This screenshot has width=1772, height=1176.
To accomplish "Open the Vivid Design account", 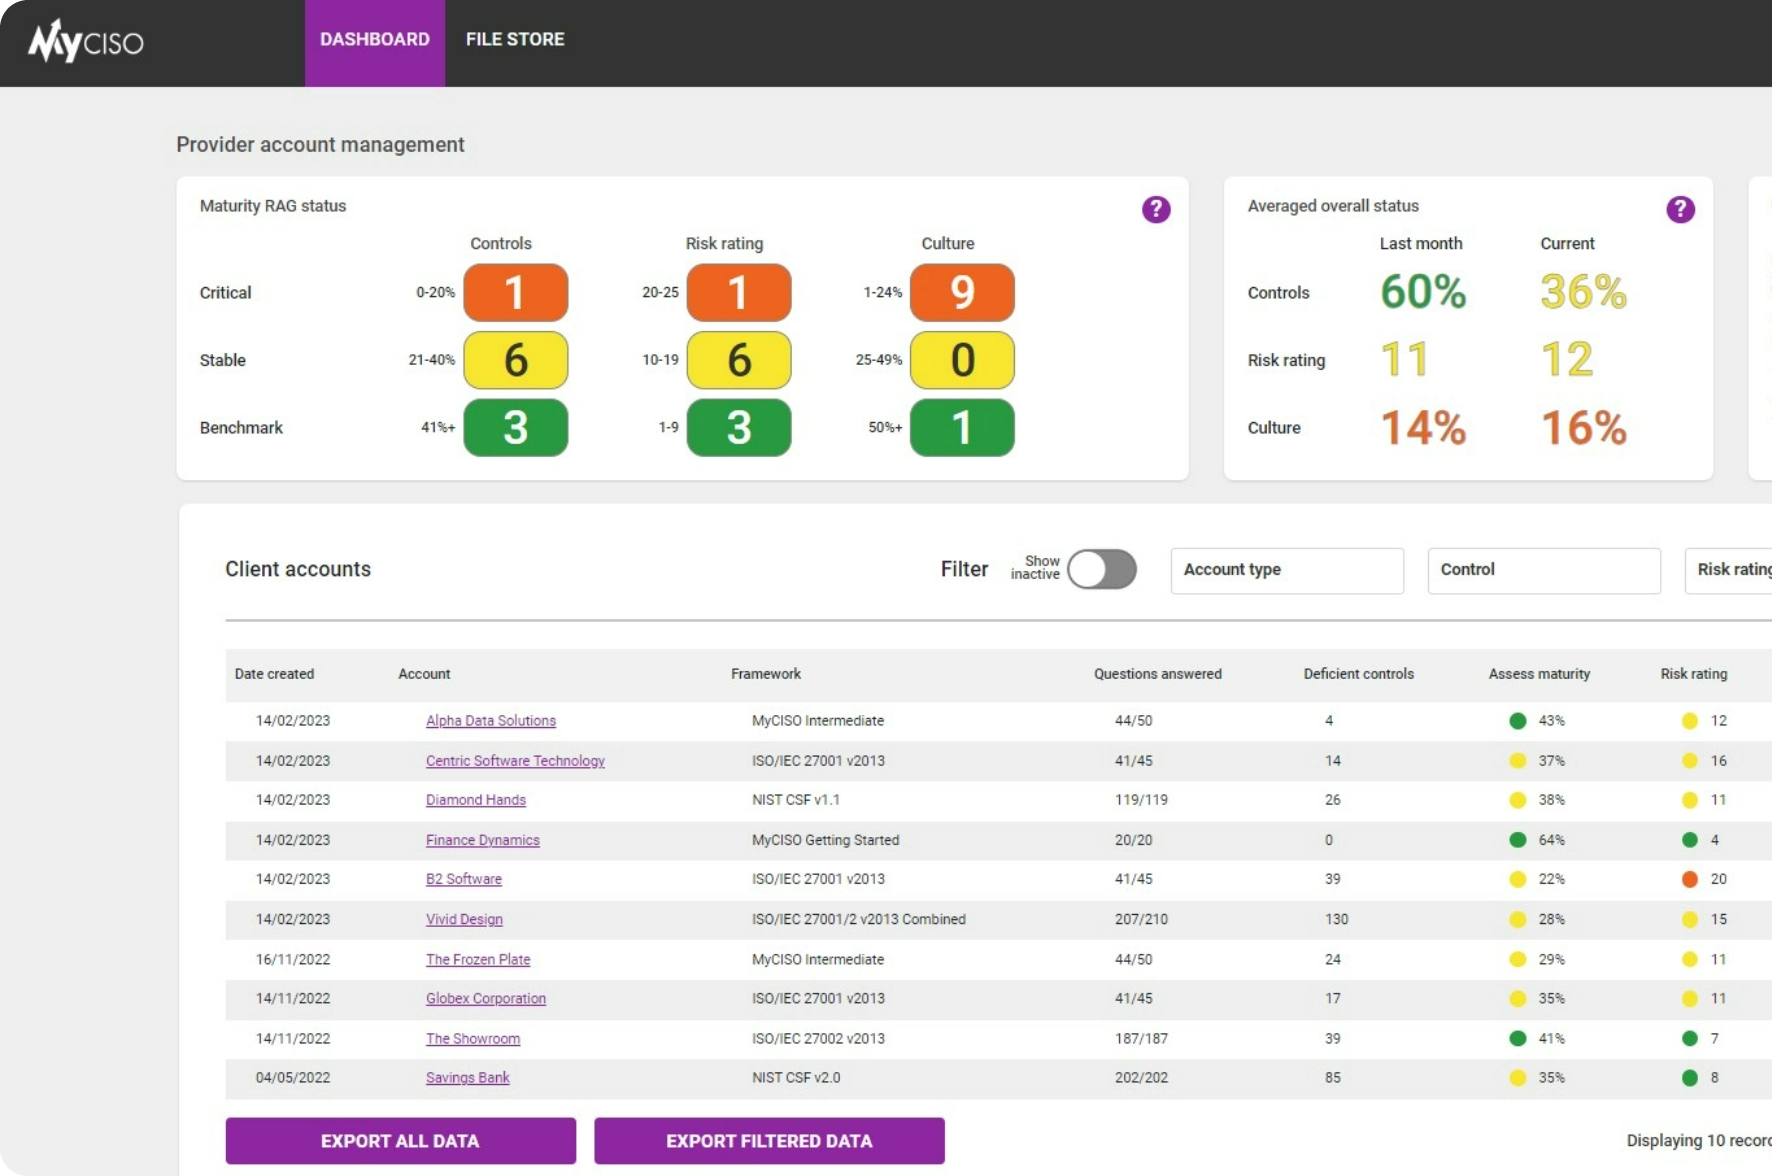I will [x=464, y=919].
